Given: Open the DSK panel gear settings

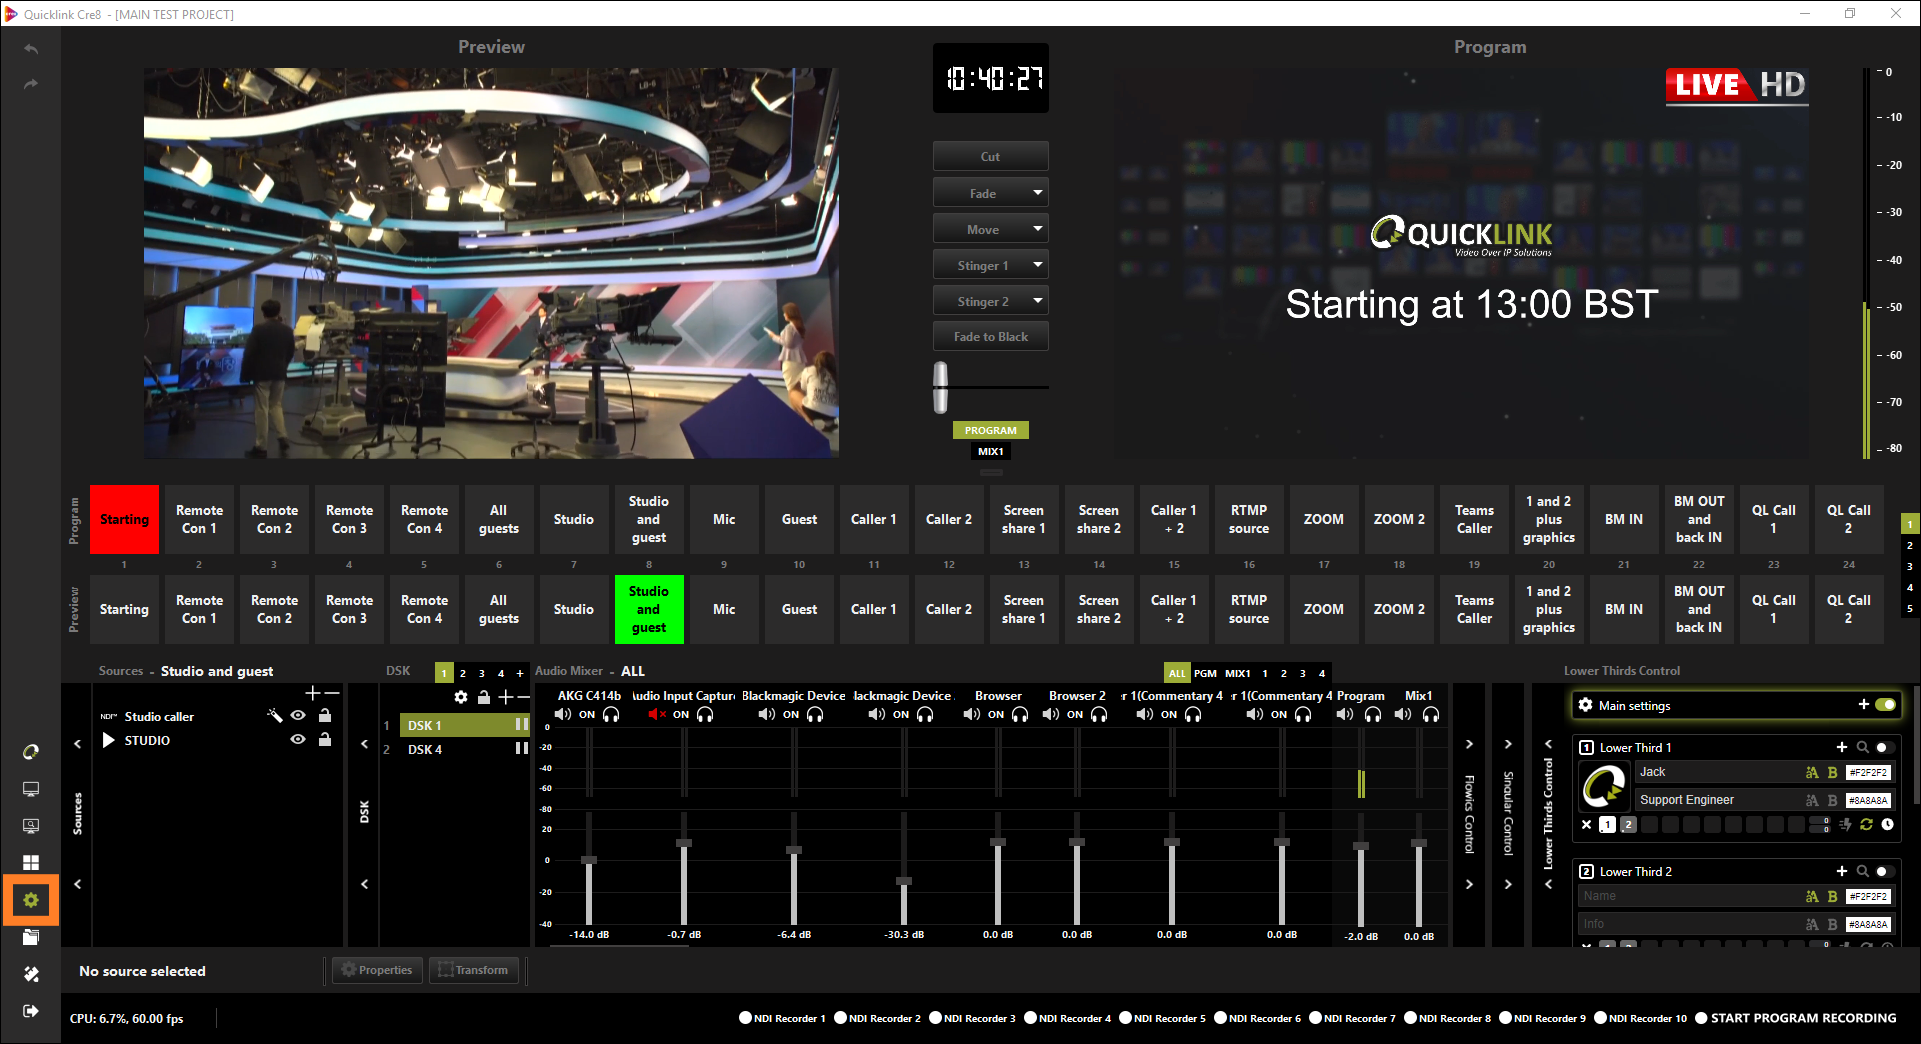Looking at the screenshot, I should tap(460, 697).
